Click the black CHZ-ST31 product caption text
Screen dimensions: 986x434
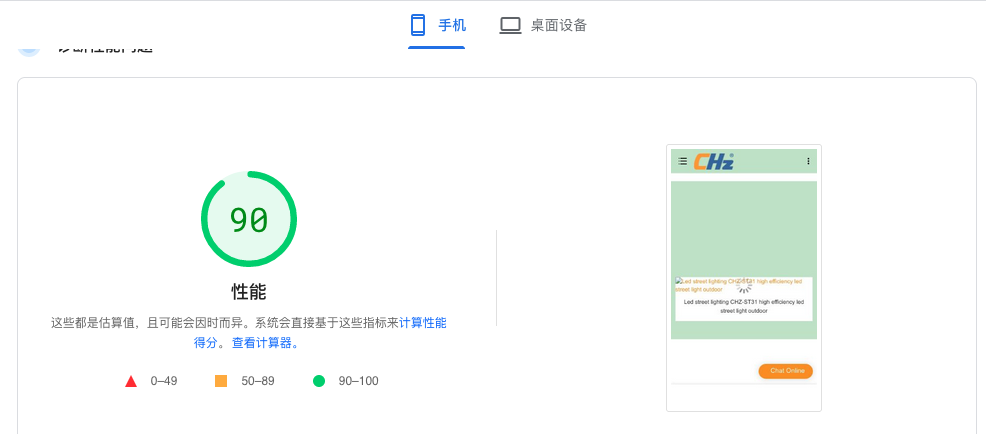(x=743, y=306)
